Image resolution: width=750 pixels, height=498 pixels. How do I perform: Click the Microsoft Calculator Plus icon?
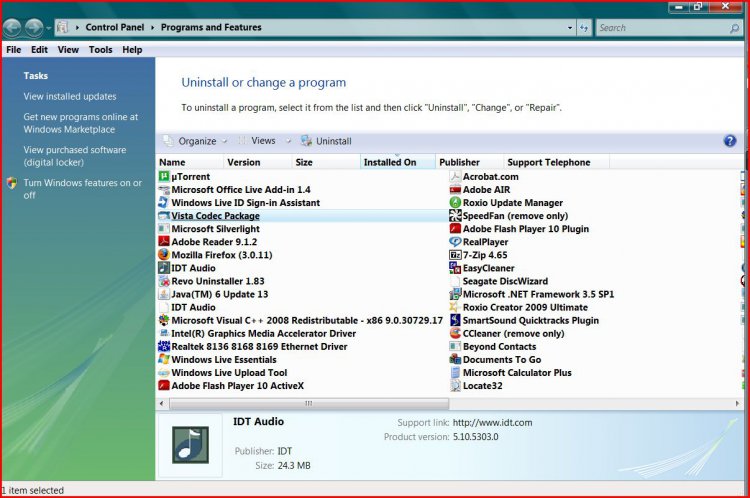coord(455,372)
